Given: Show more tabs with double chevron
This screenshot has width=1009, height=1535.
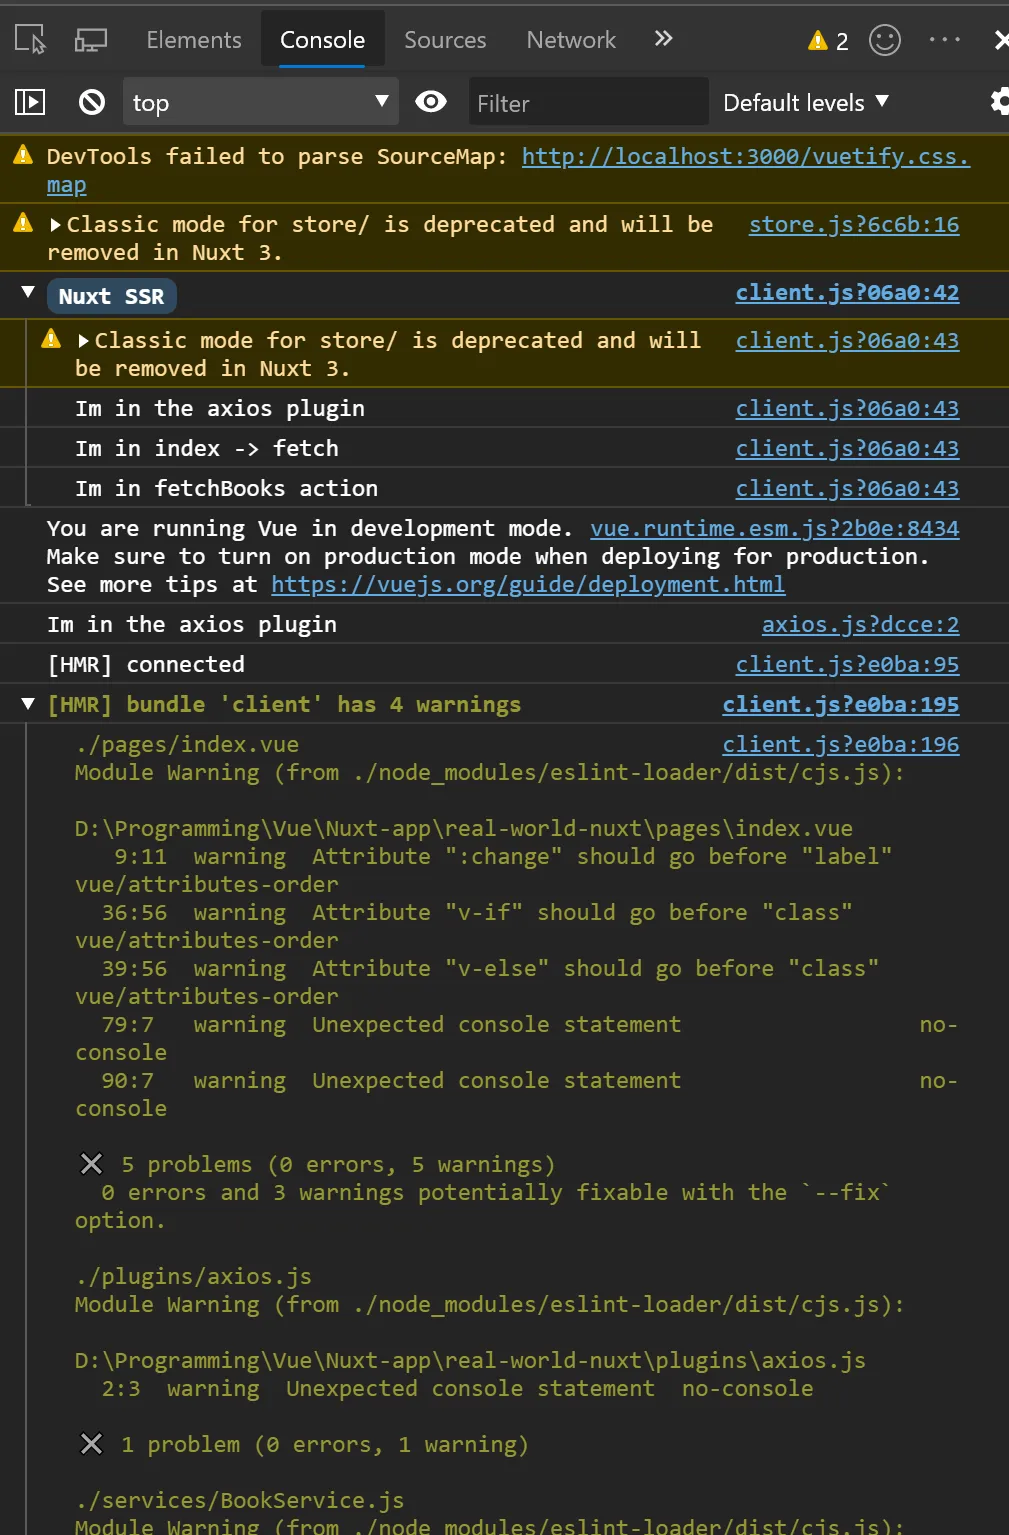Looking at the screenshot, I should tap(664, 38).
